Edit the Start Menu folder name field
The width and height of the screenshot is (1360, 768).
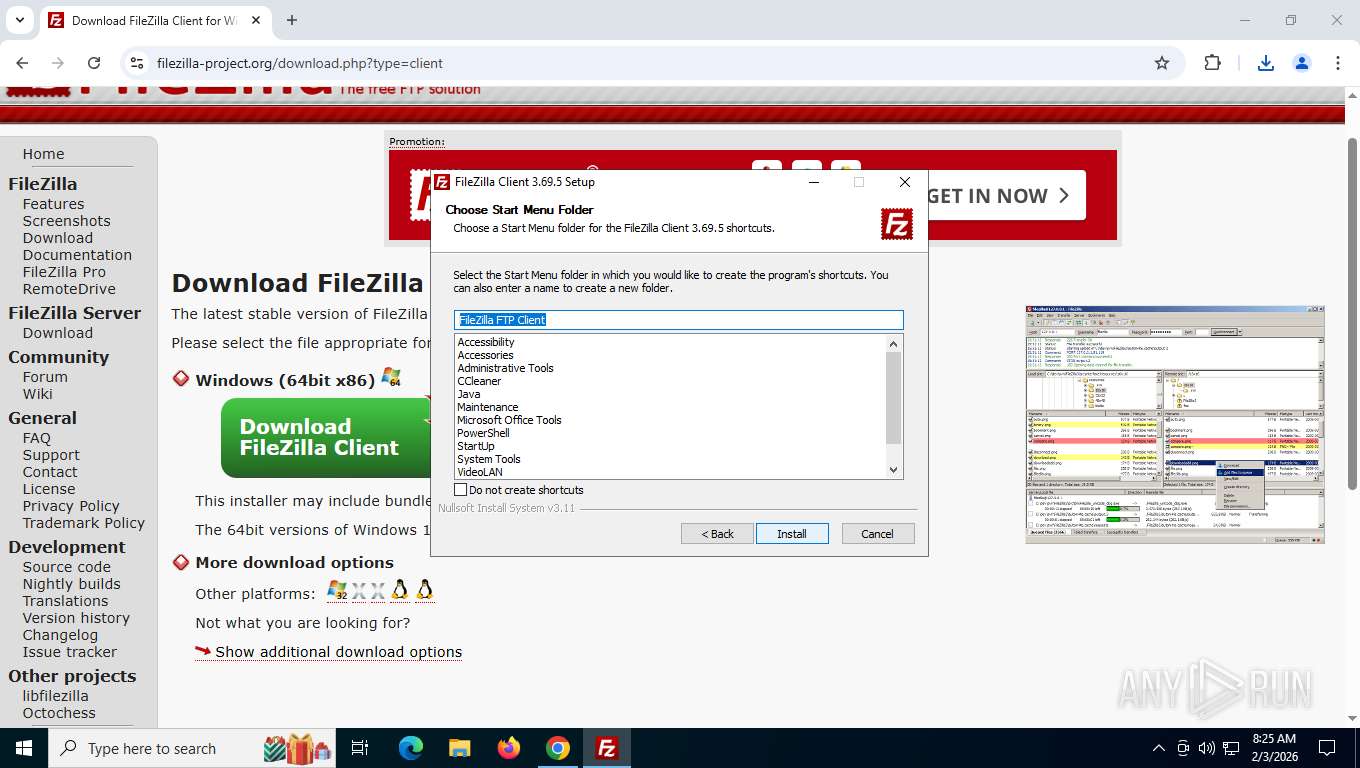coord(678,320)
